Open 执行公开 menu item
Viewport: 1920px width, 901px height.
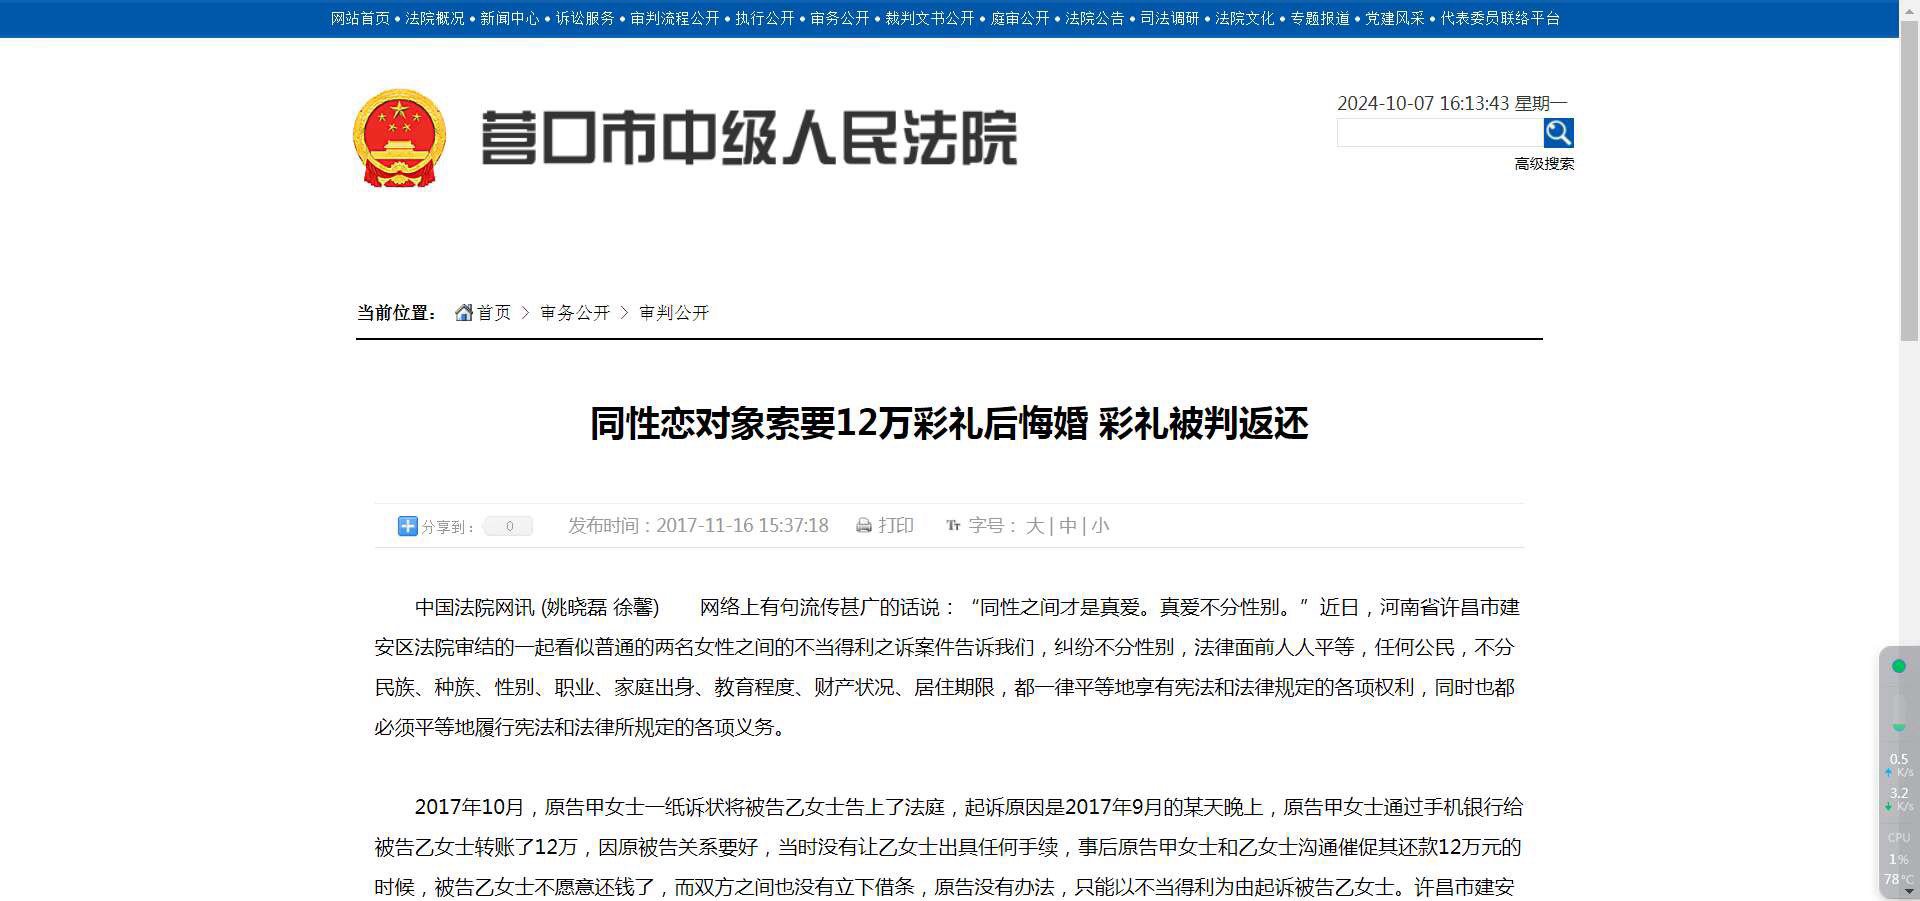click(765, 18)
